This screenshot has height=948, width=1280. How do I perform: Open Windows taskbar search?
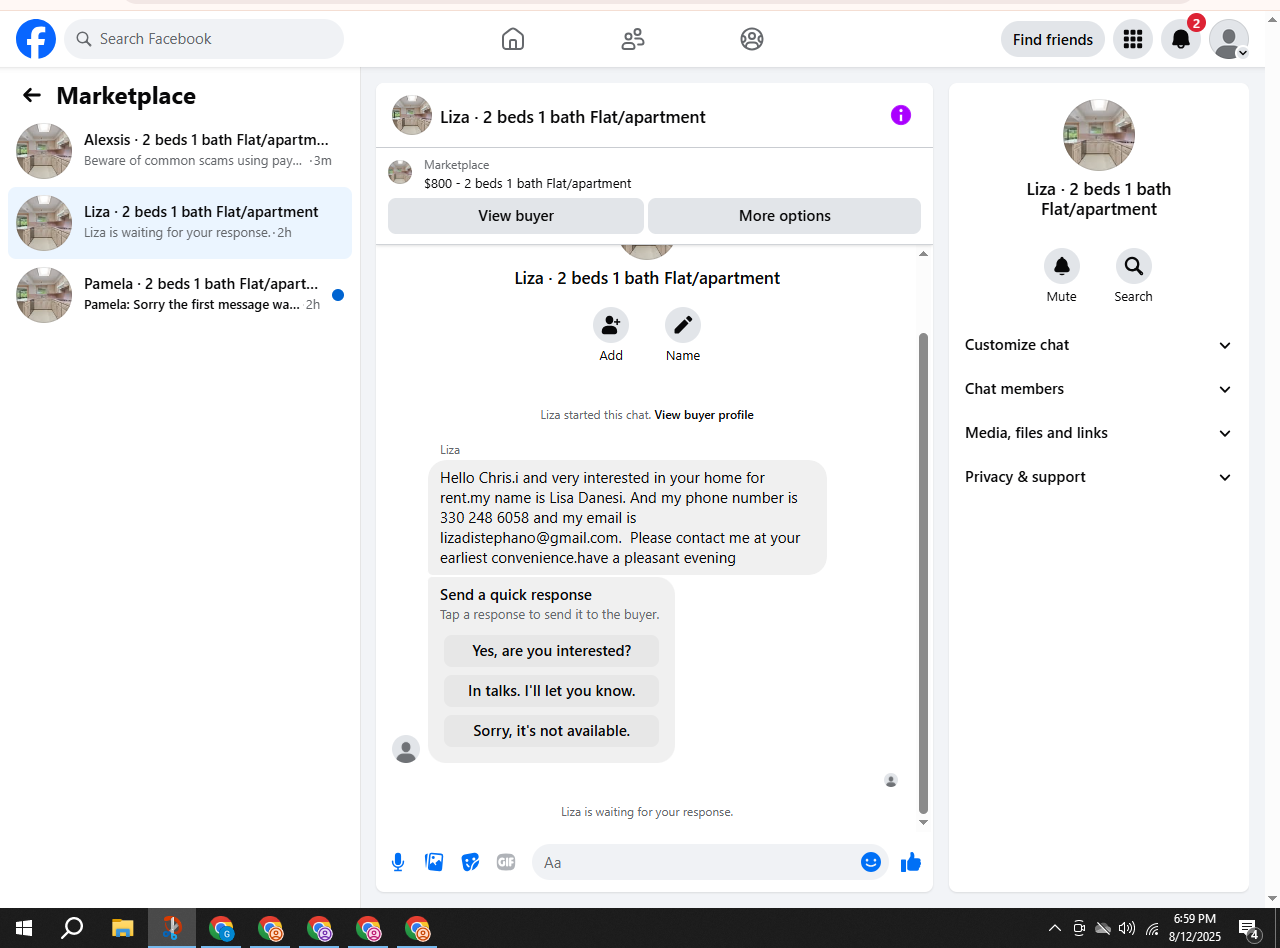(x=72, y=928)
